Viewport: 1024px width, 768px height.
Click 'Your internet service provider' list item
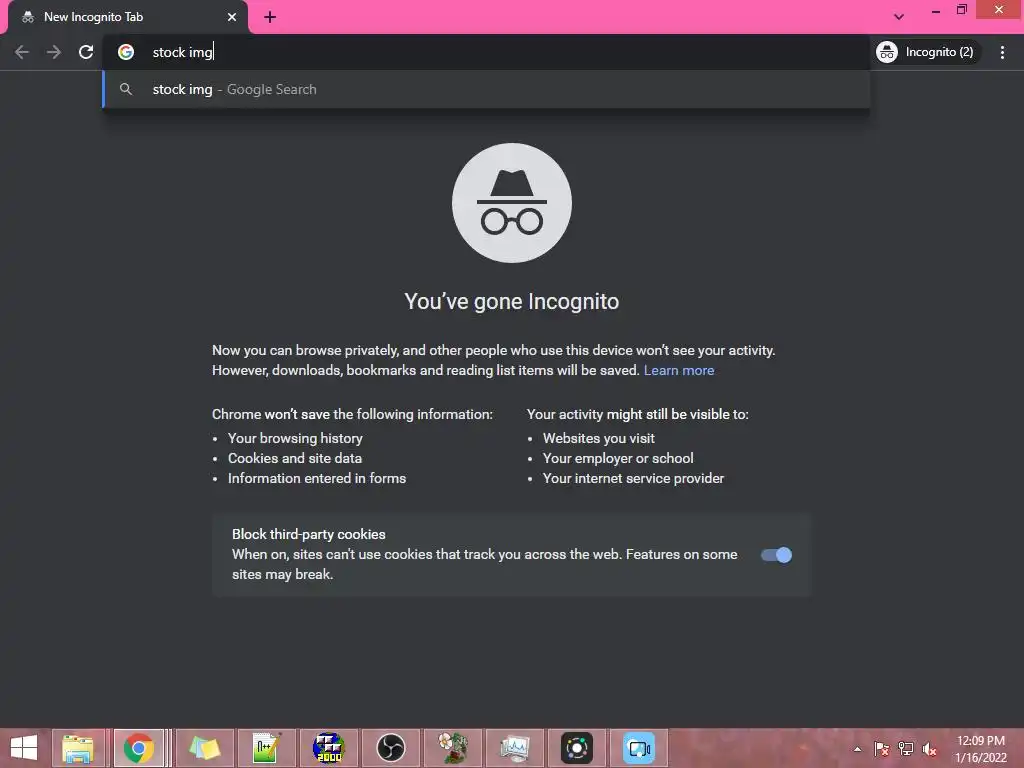click(633, 479)
